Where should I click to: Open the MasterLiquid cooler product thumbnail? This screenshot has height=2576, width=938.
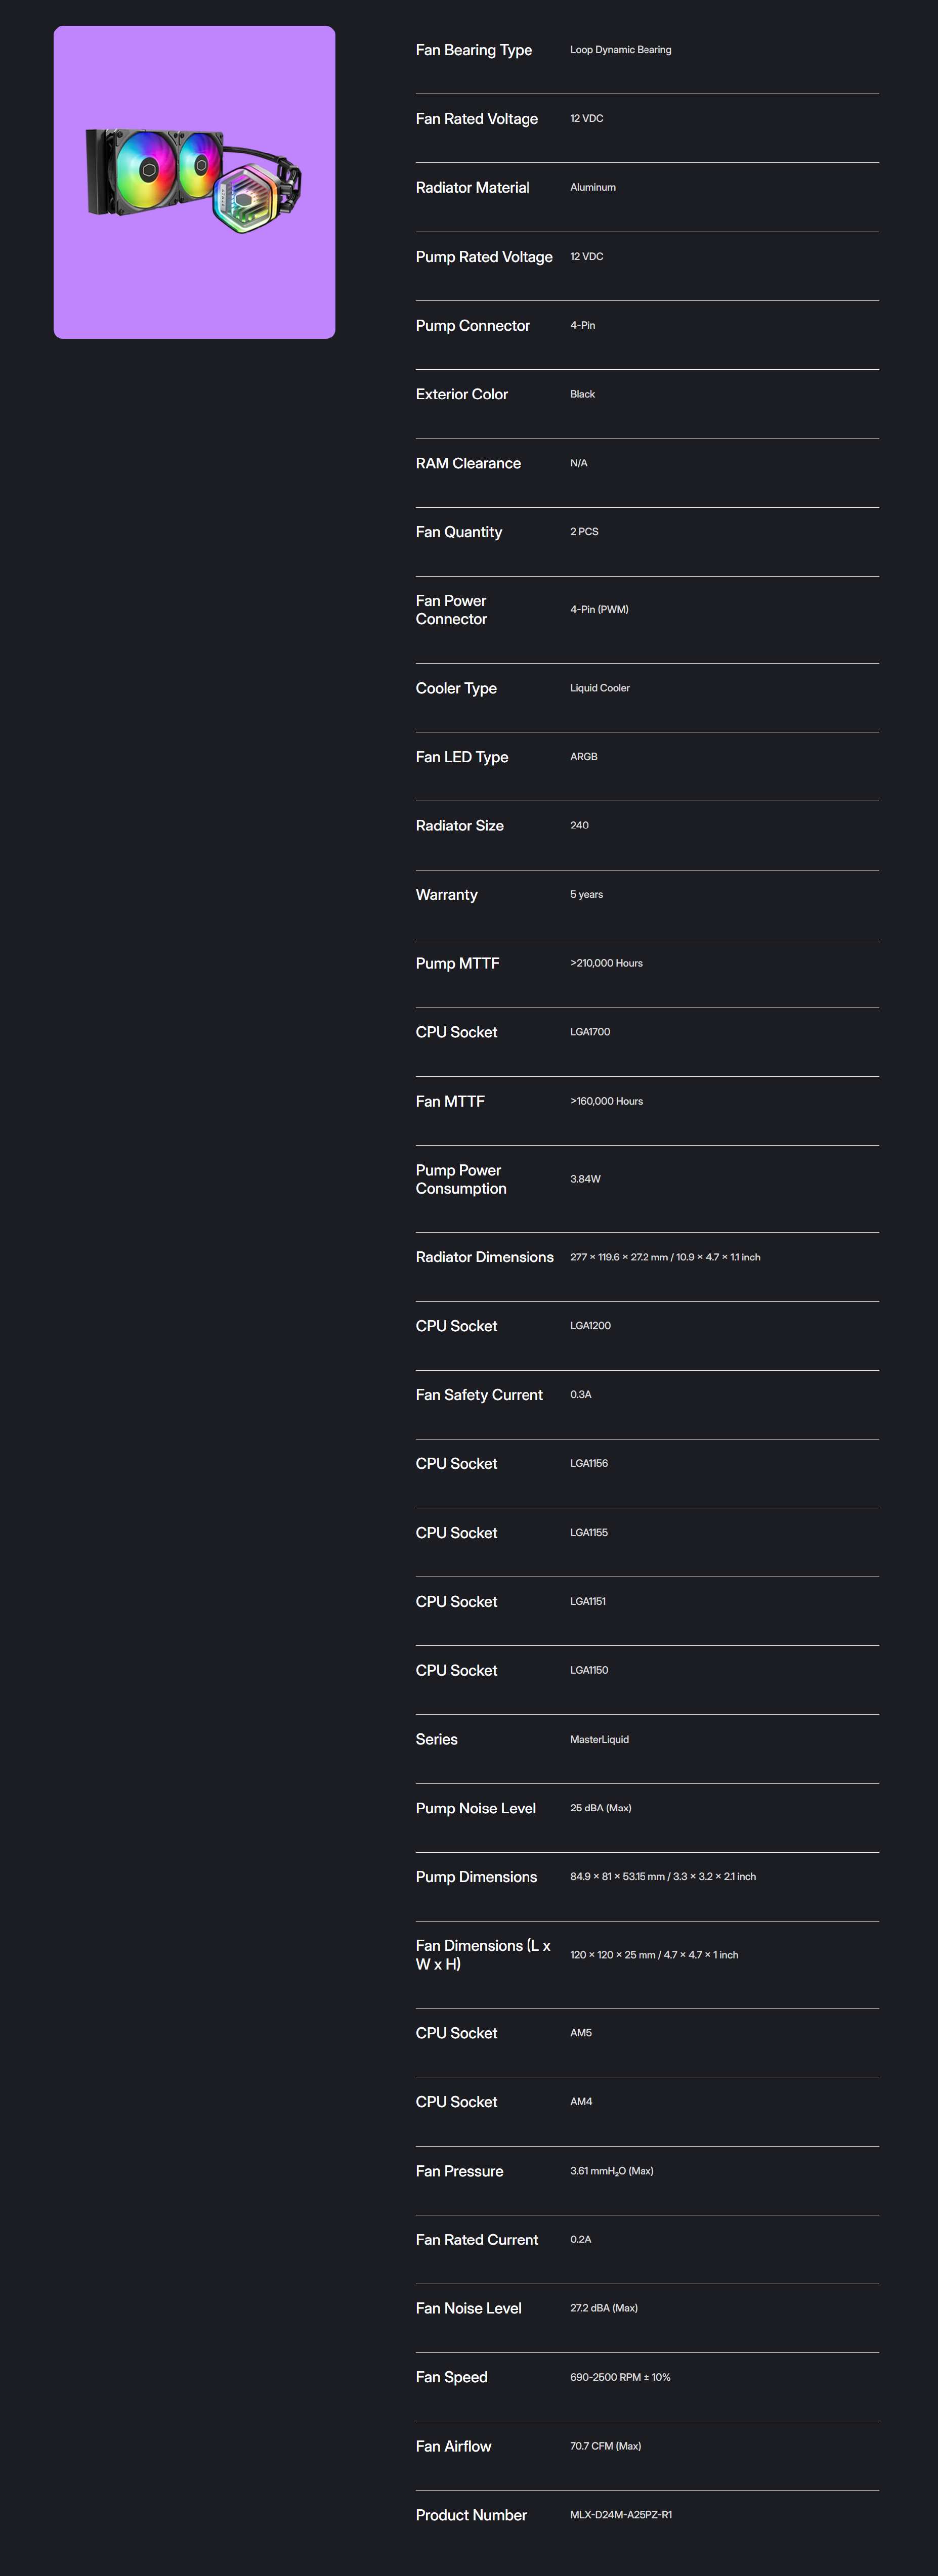(x=194, y=182)
